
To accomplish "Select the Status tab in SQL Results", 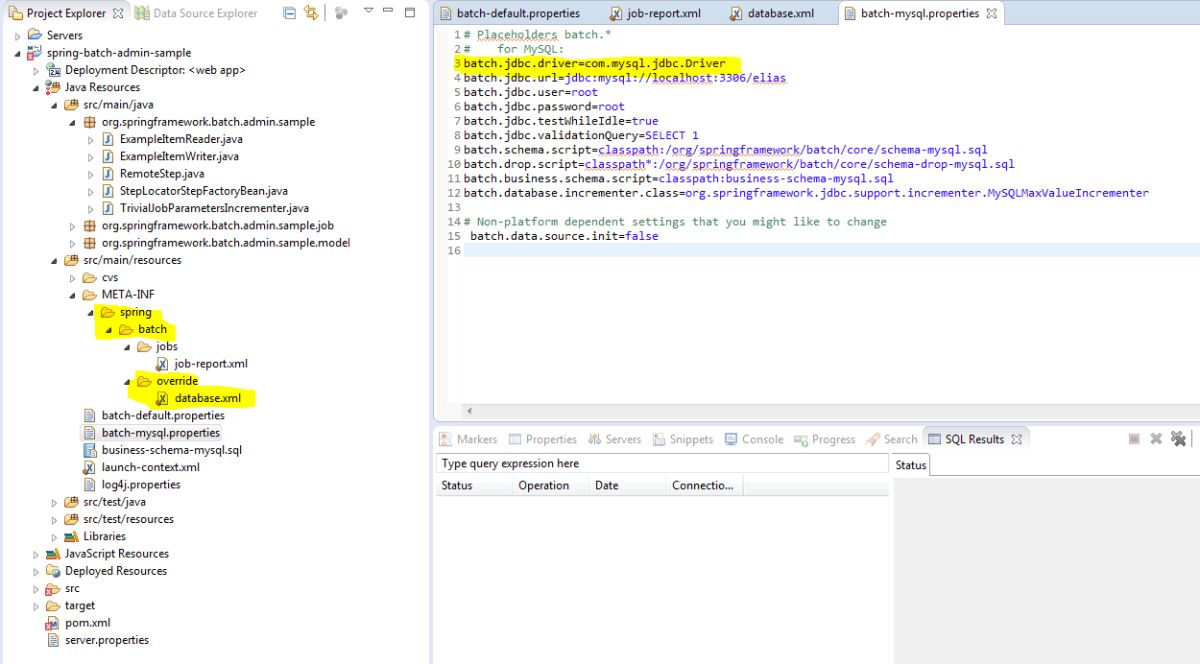I will click(x=911, y=465).
